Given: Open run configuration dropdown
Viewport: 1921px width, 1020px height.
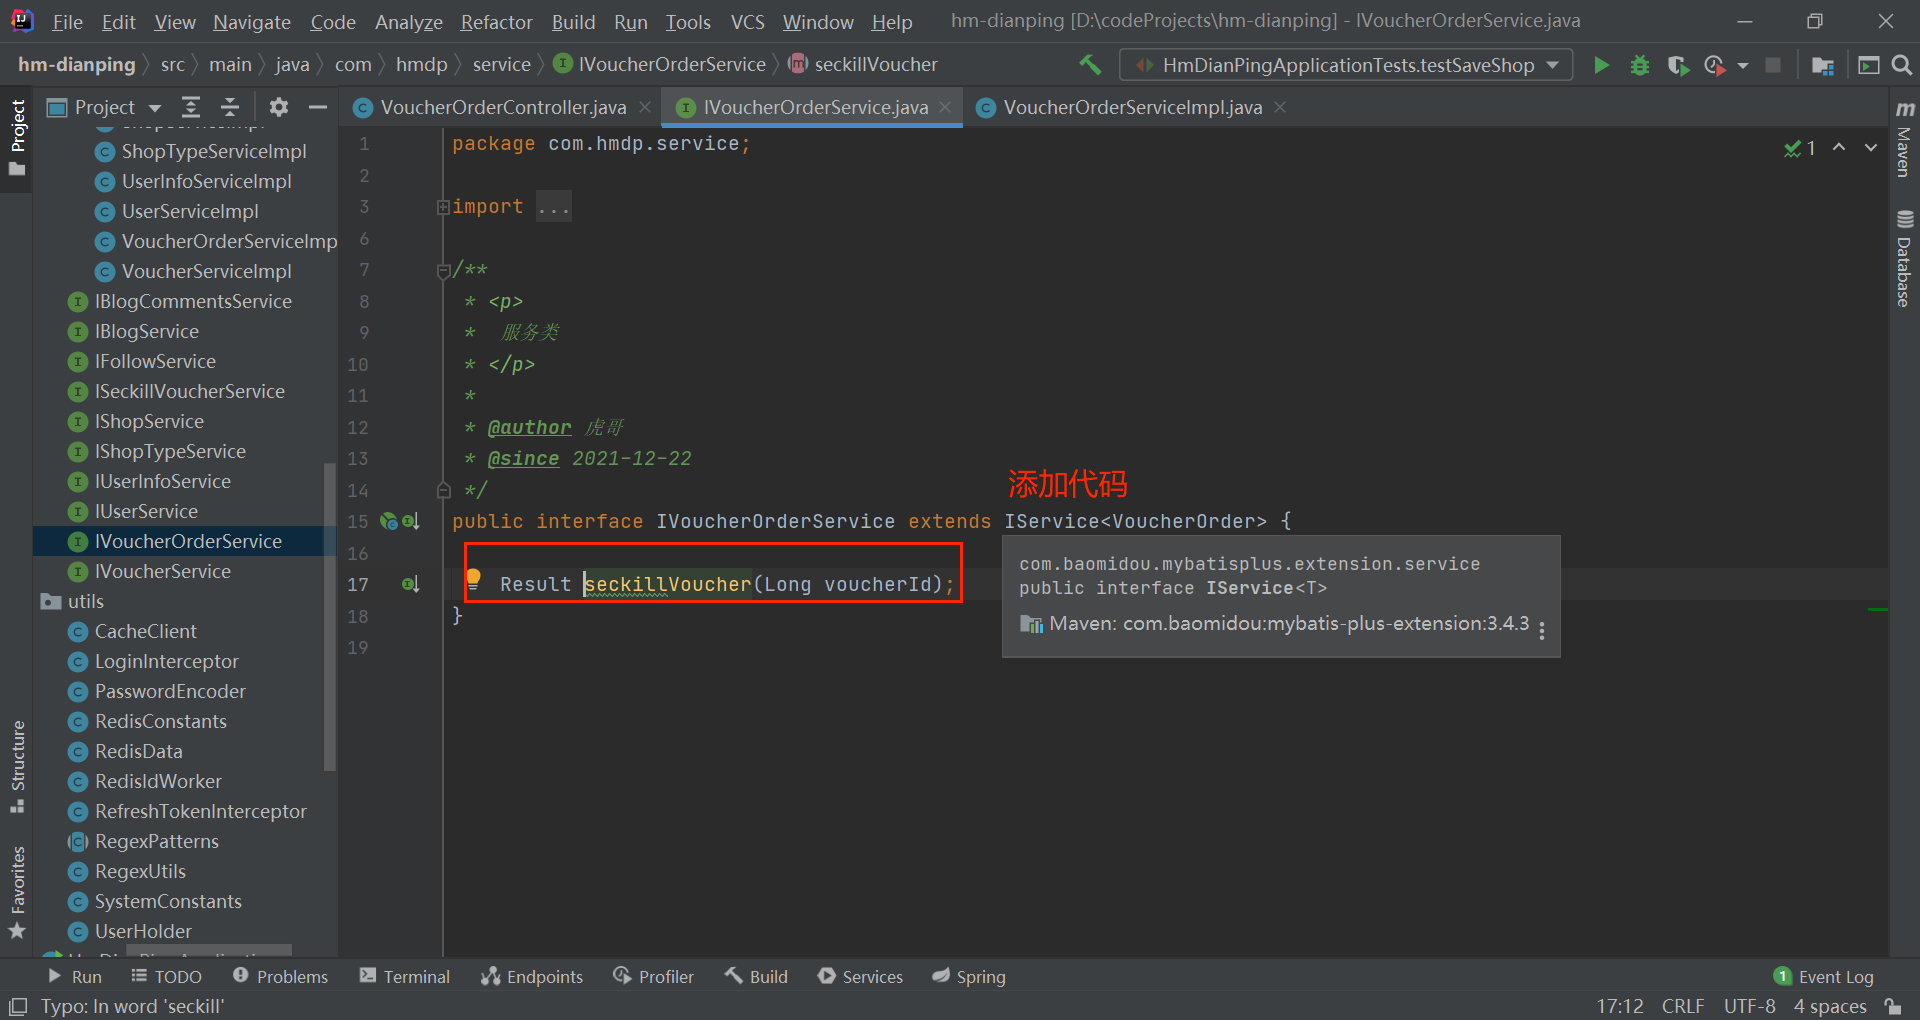Looking at the screenshot, I should tap(1346, 65).
